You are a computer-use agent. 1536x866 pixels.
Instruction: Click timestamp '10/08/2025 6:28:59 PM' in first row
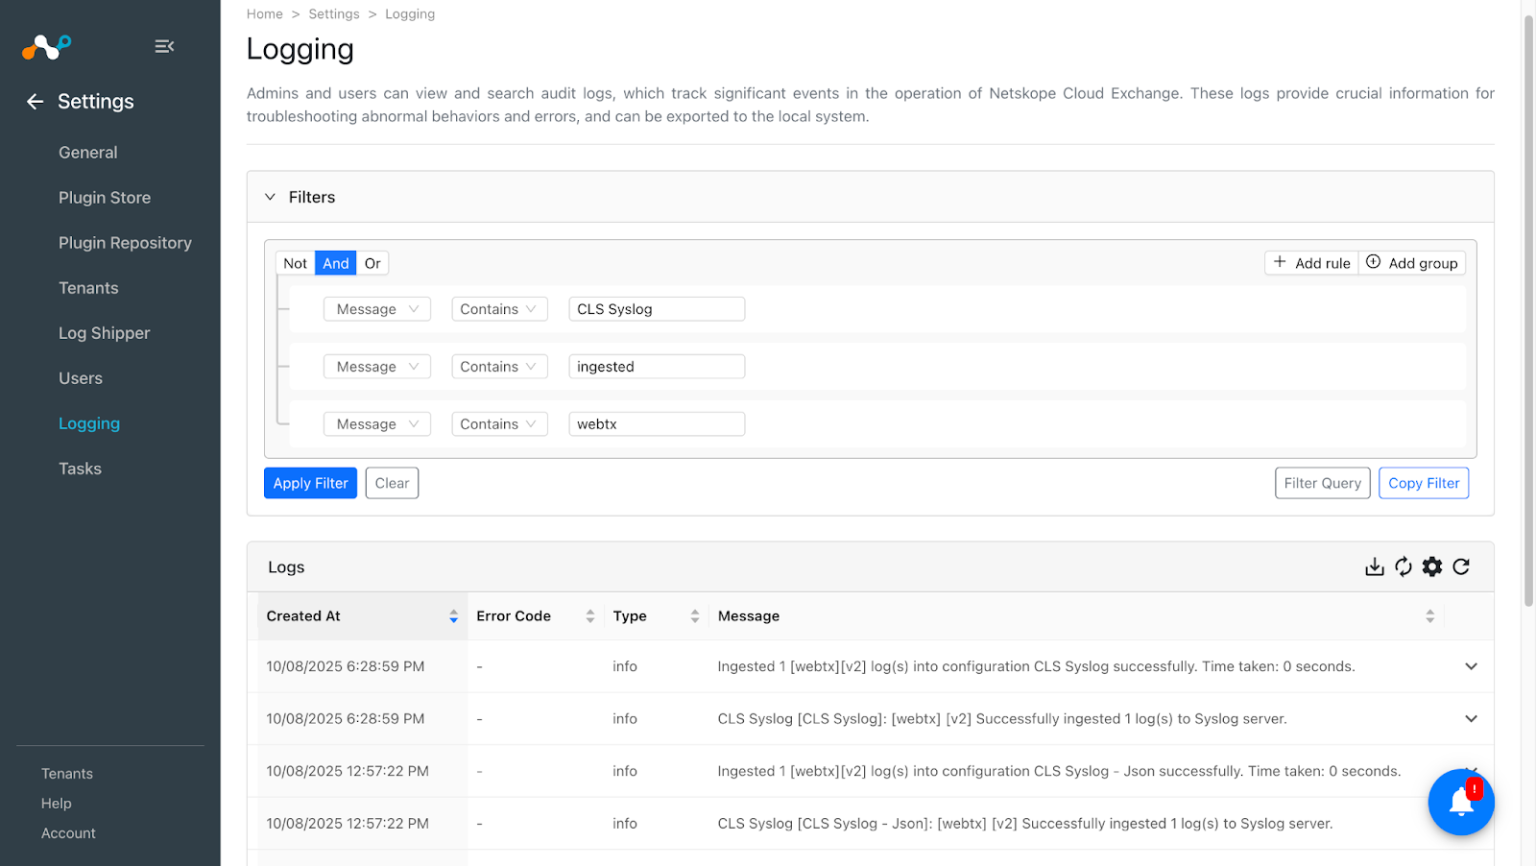(x=345, y=666)
